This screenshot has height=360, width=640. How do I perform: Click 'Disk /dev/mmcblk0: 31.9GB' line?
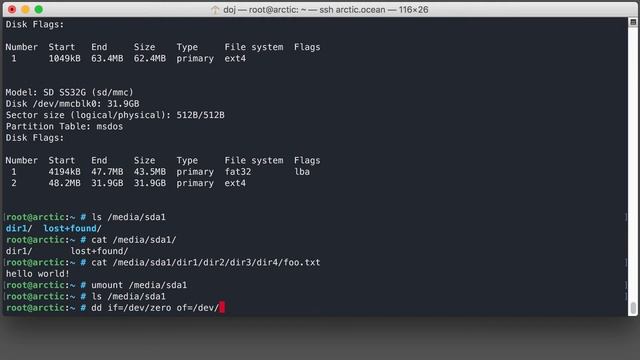72,104
